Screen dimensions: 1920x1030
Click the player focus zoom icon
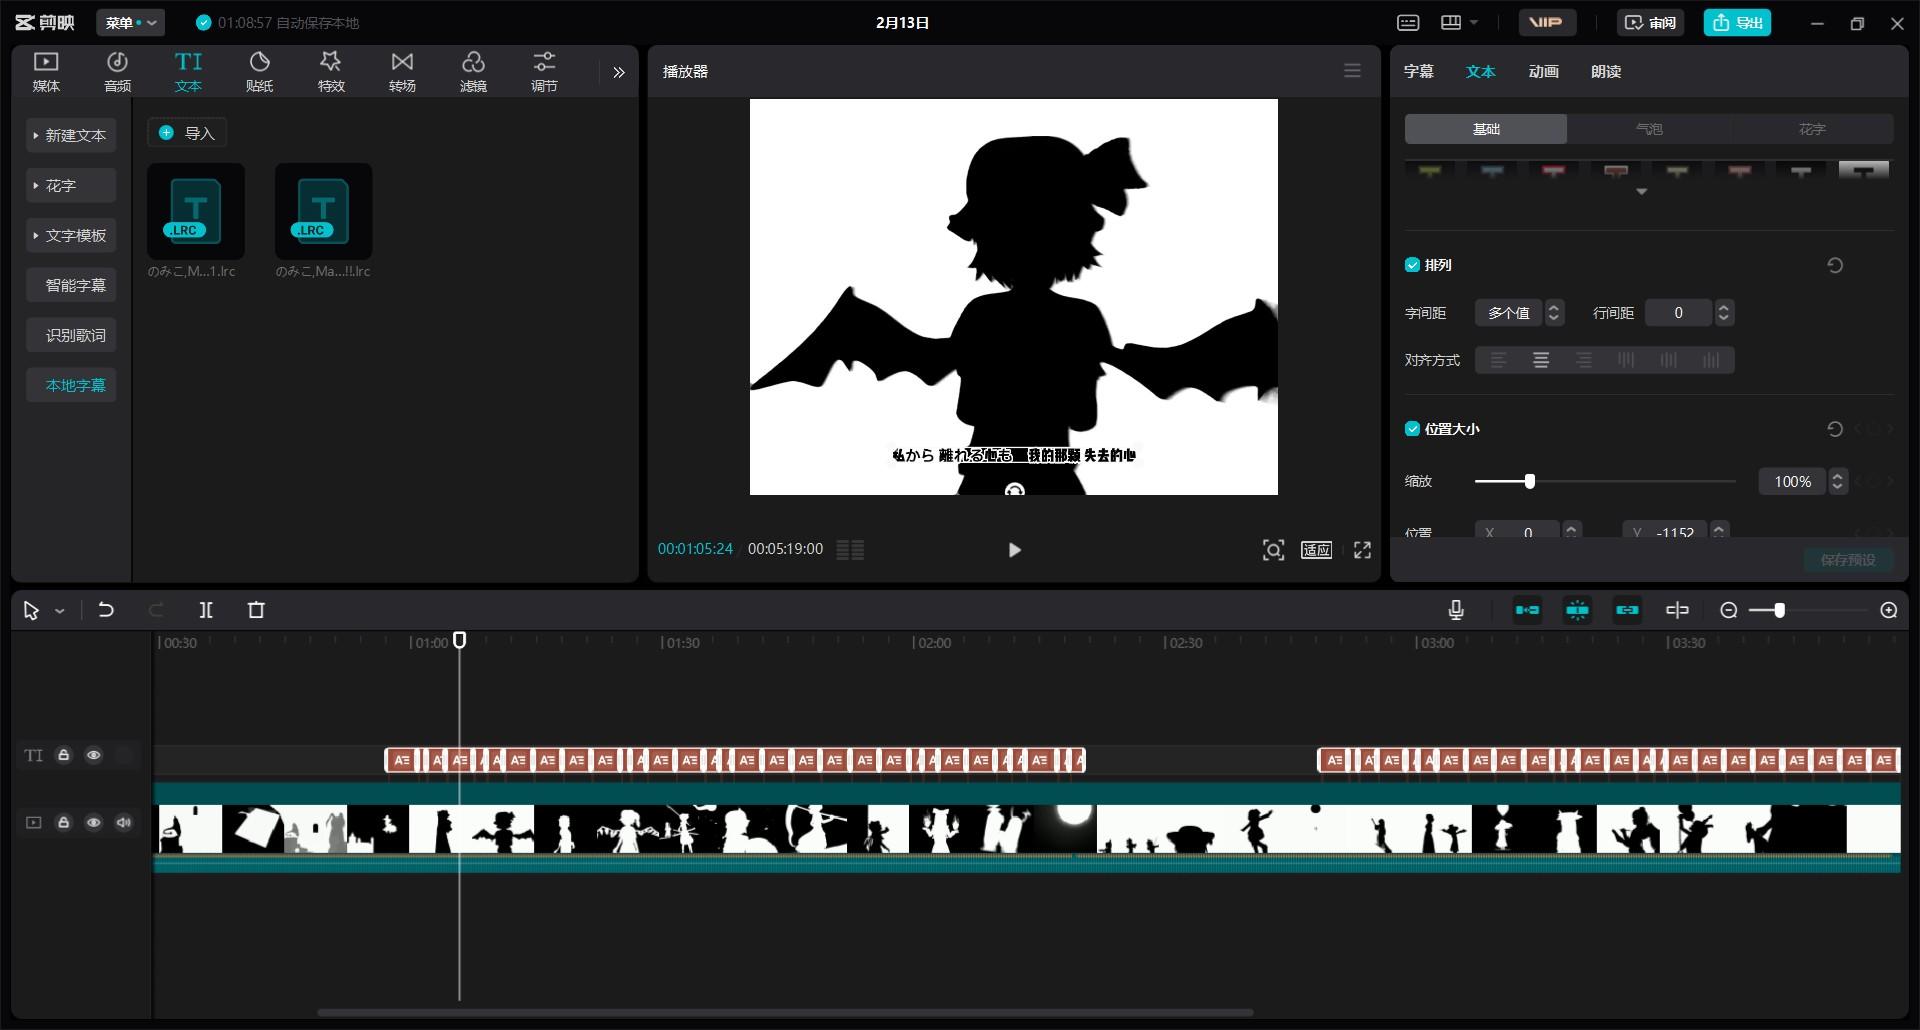coord(1273,549)
